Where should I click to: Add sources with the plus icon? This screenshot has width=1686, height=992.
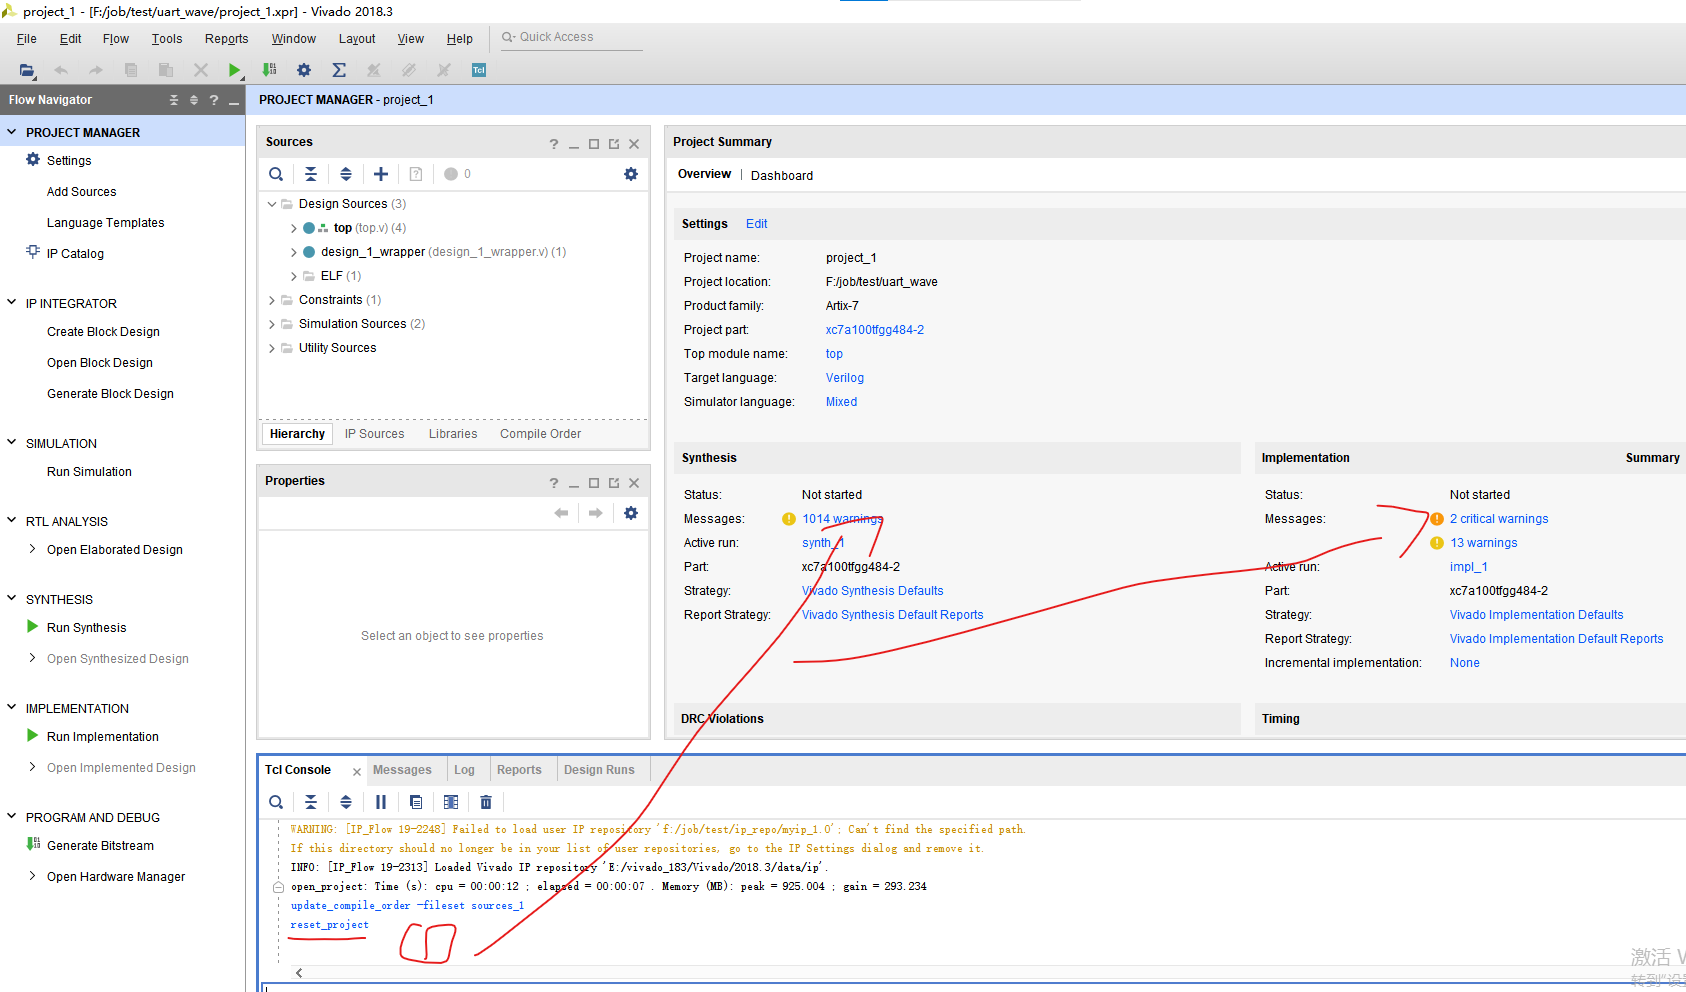381,174
